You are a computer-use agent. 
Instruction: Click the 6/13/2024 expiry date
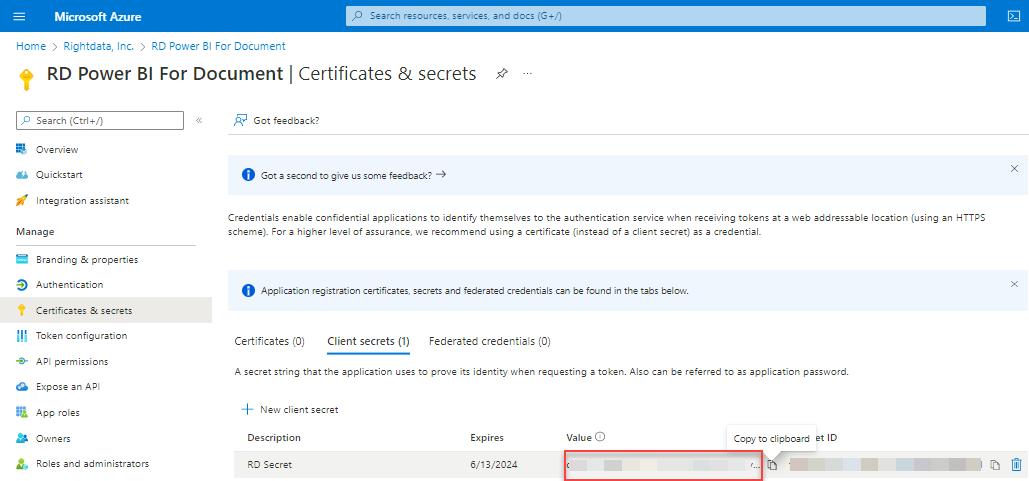click(494, 465)
